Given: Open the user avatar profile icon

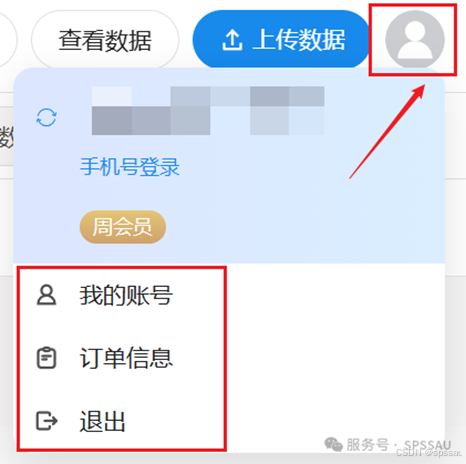Looking at the screenshot, I should pos(415,39).
